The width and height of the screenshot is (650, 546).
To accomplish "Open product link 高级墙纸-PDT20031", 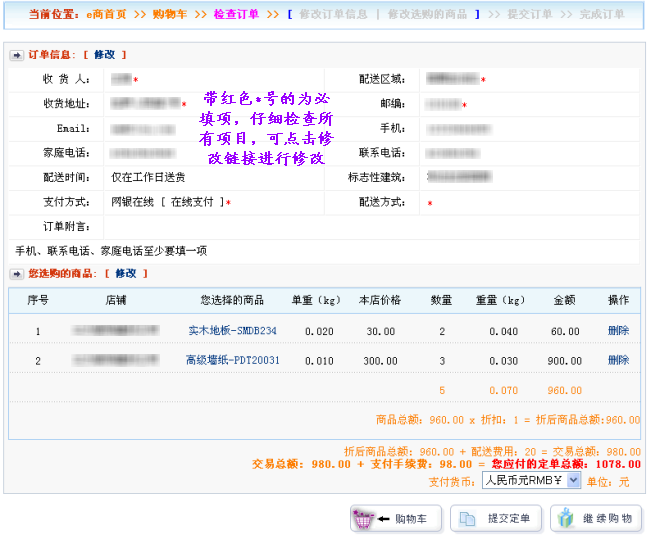I will click(232, 361).
